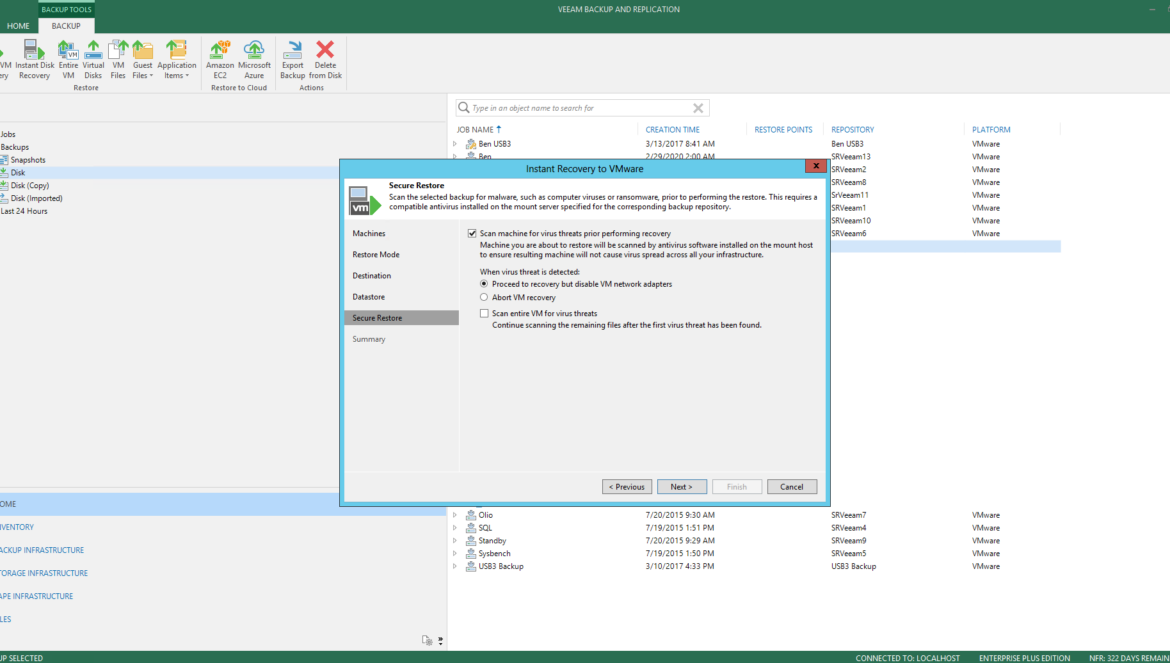Expand the SQL job row
This screenshot has width=1170, height=663.
pyautogui.click(x=455, y=528)
